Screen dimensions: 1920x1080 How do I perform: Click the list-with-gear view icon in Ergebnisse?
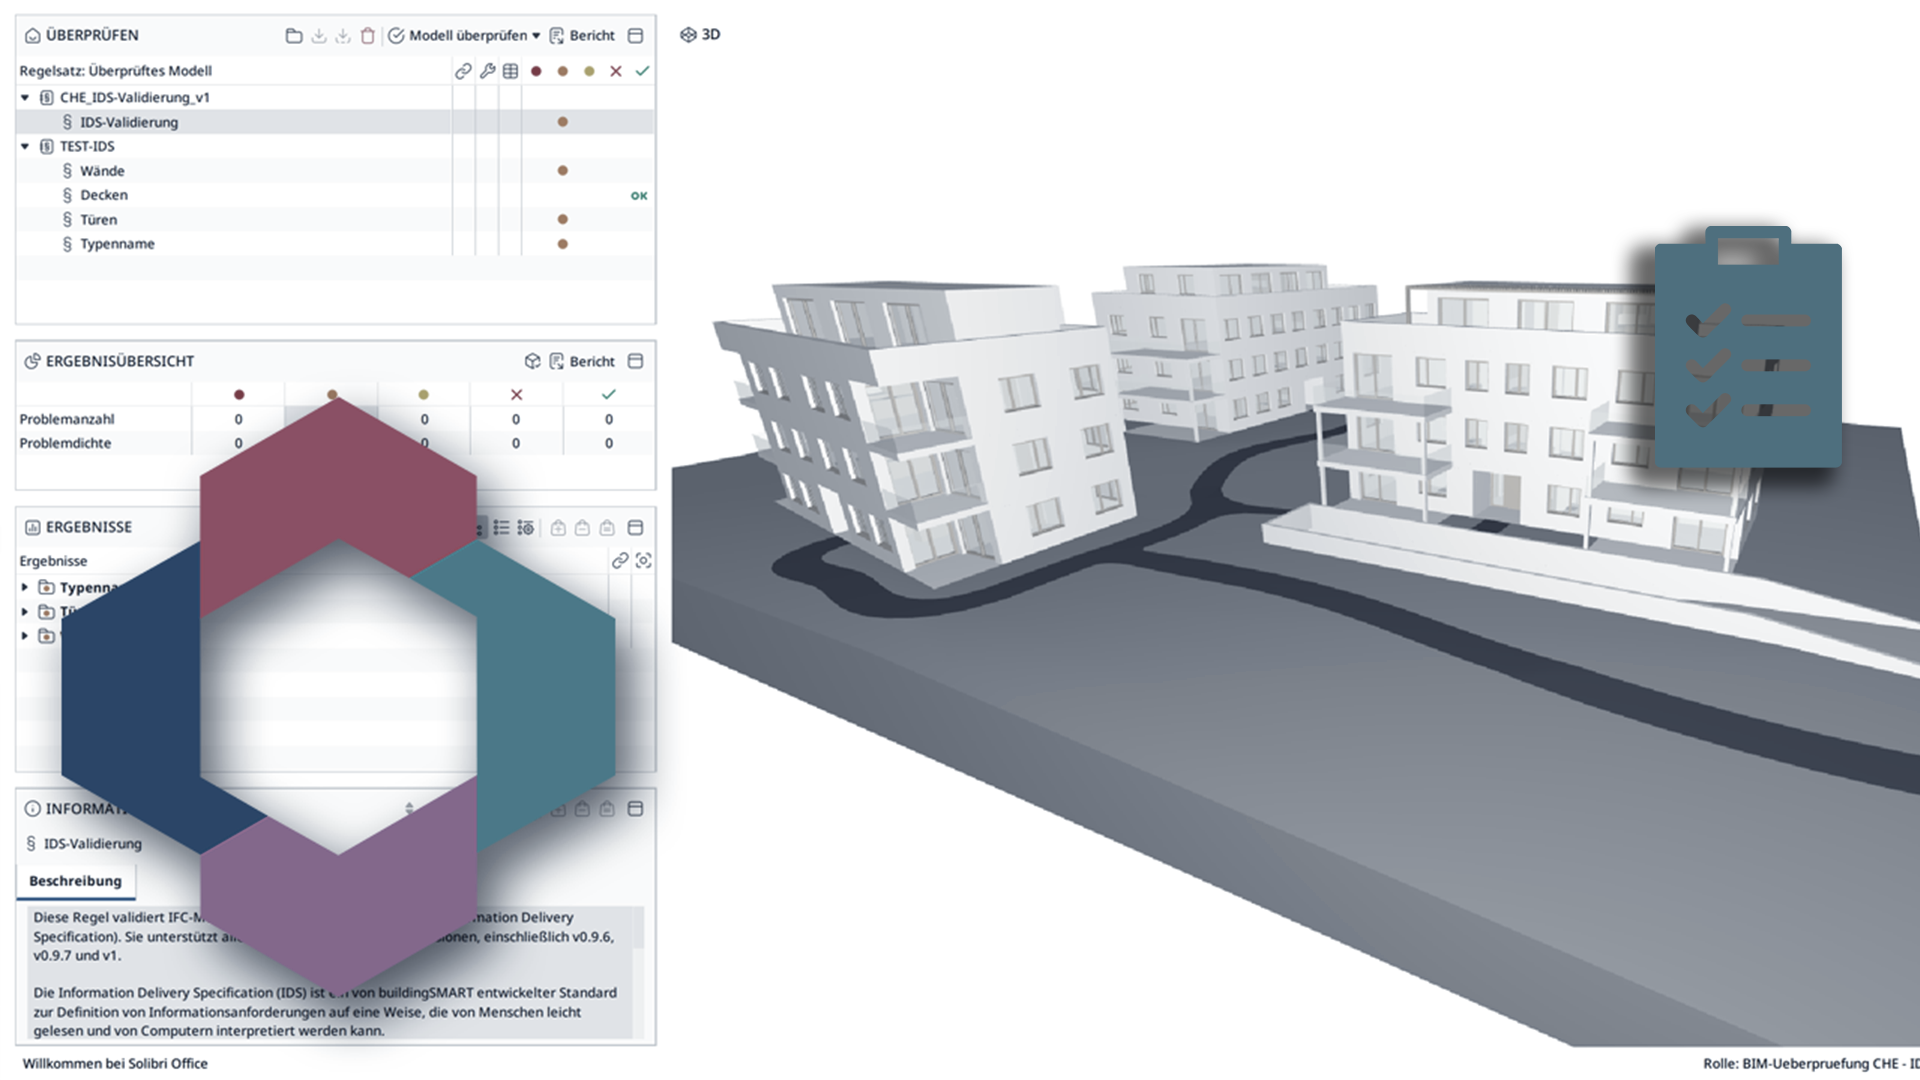pos(526,528)
